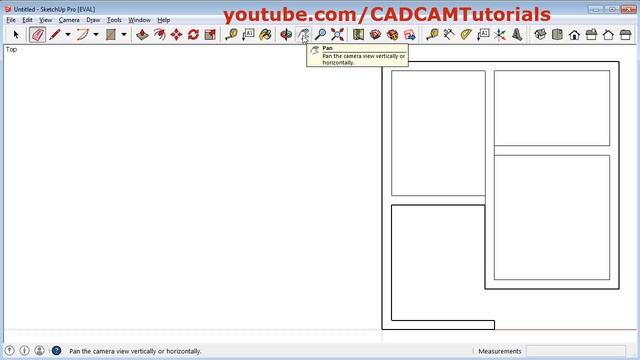Open the Camera menu

tap(69, 20)
